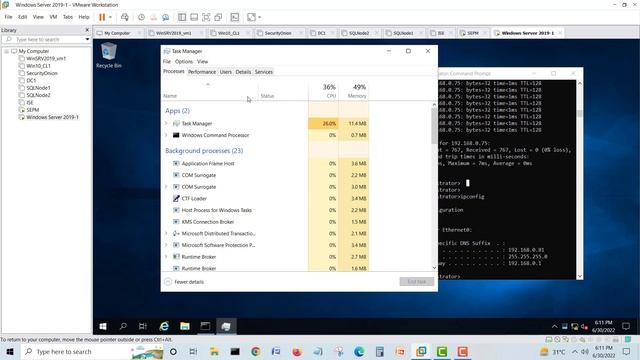Open the Snapshot Manager toolbar icon

(166, 17)
